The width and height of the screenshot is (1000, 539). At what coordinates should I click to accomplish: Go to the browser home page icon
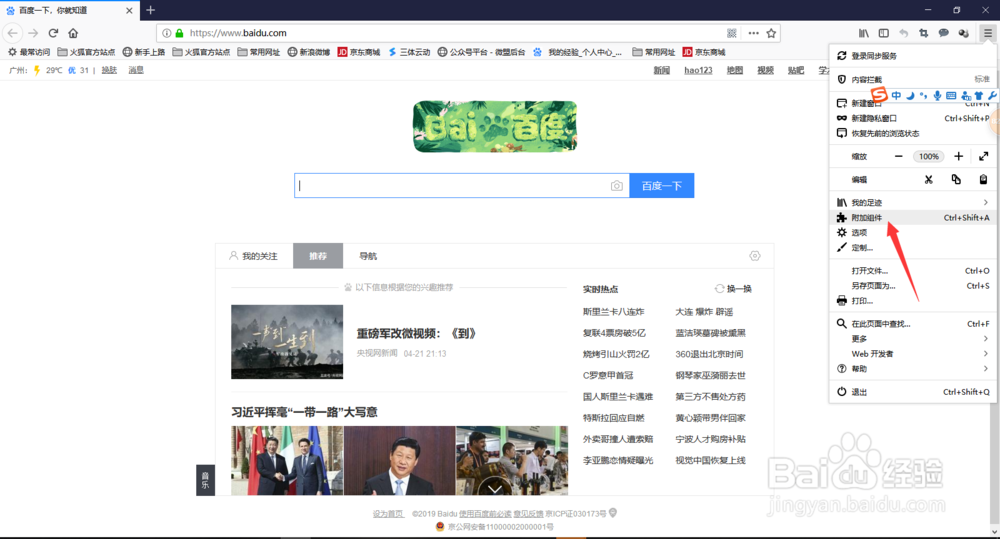(x=73, y=33)
